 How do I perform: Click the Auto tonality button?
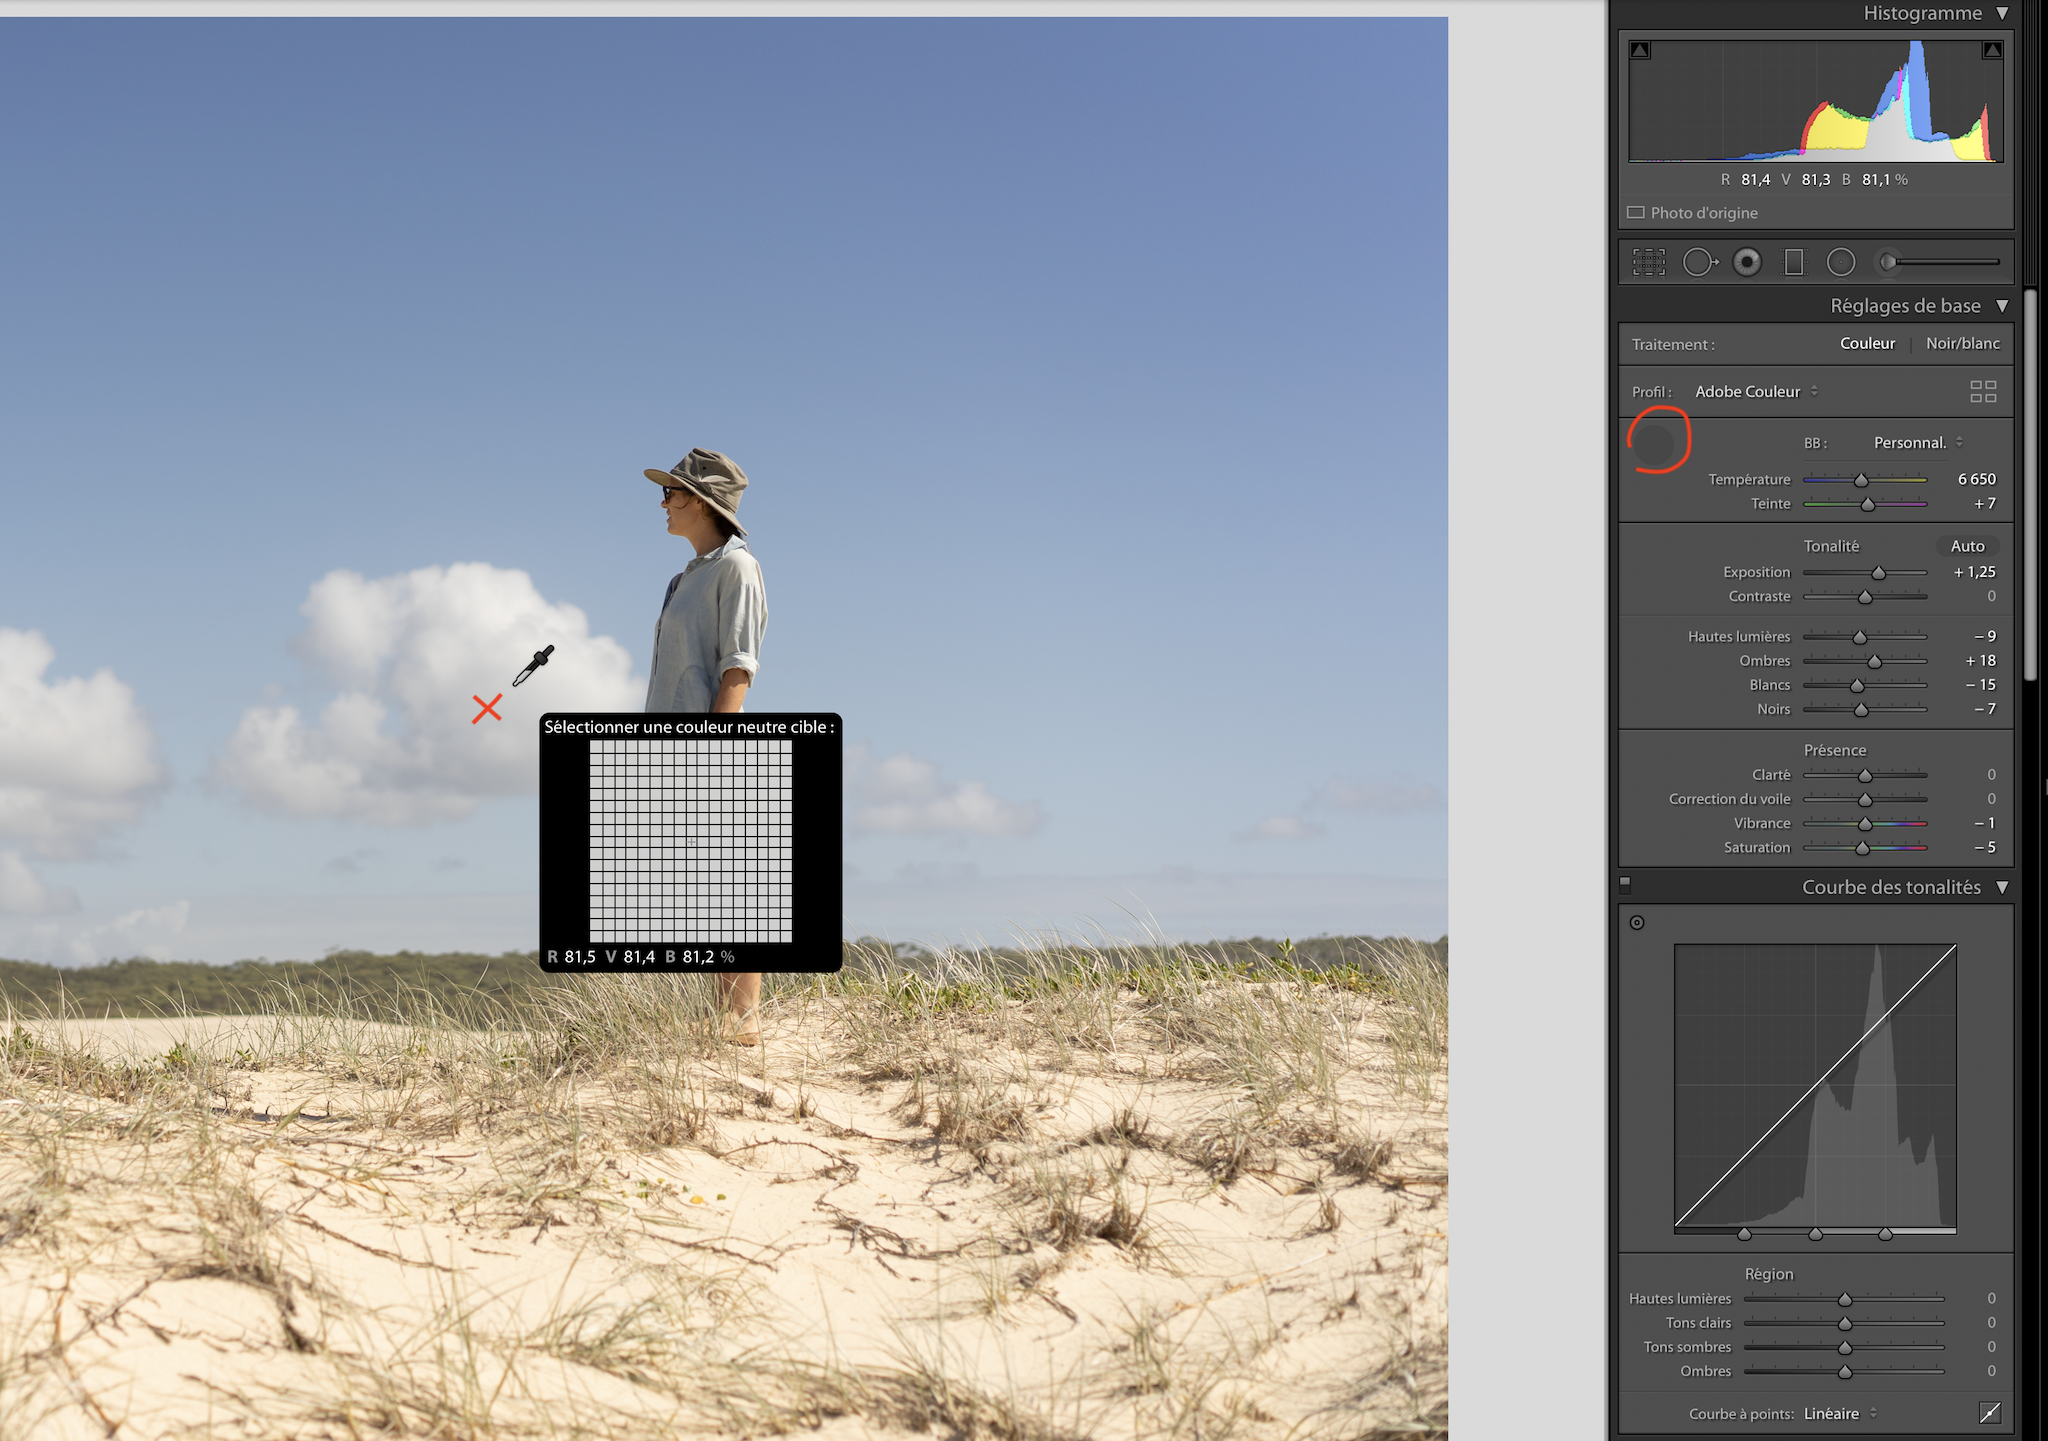click(1967, 546)
